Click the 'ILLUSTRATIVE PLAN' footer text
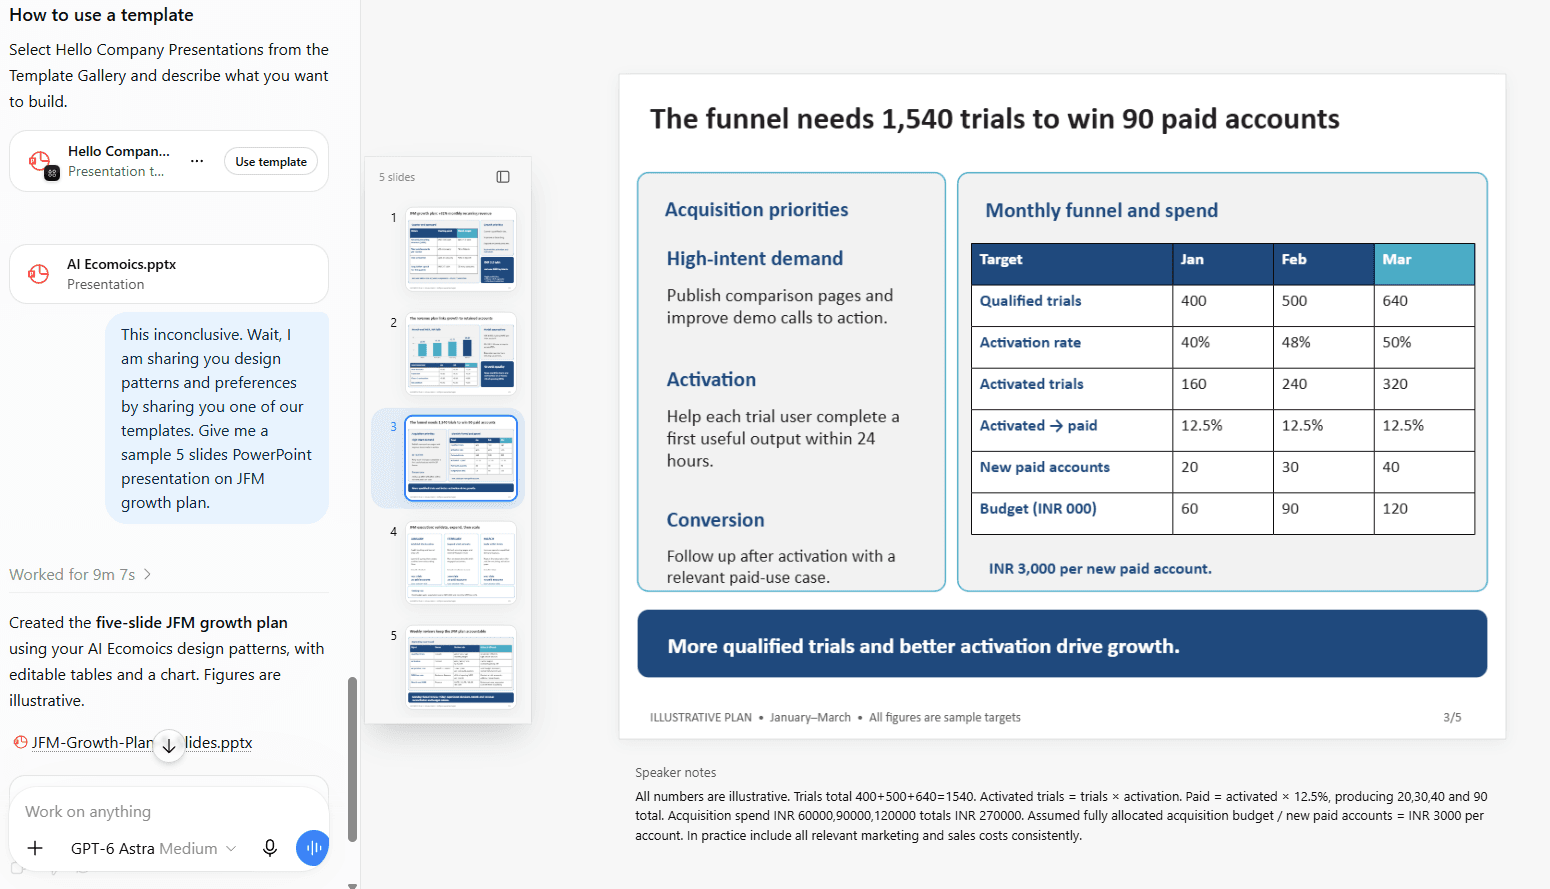This screenshot has height=889, width=1550. pos(700,717)
